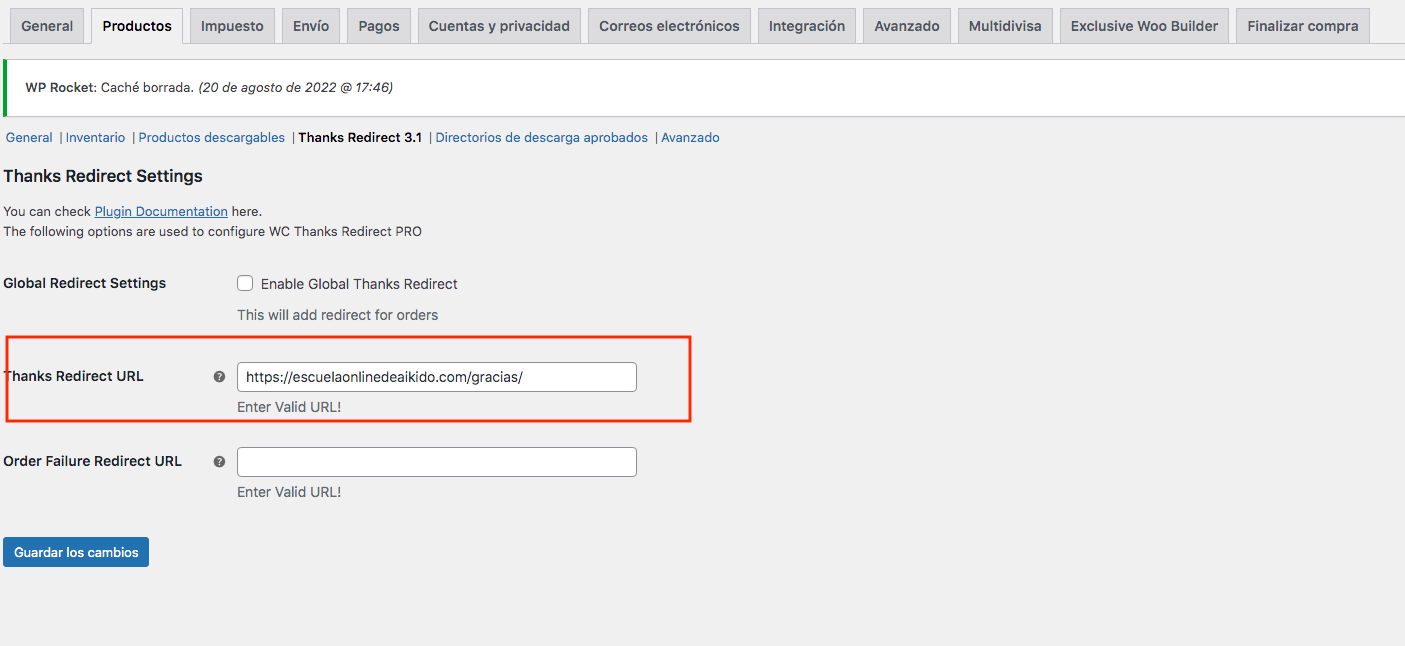Open Productos descargables sub-section

[x=212, y=138]
